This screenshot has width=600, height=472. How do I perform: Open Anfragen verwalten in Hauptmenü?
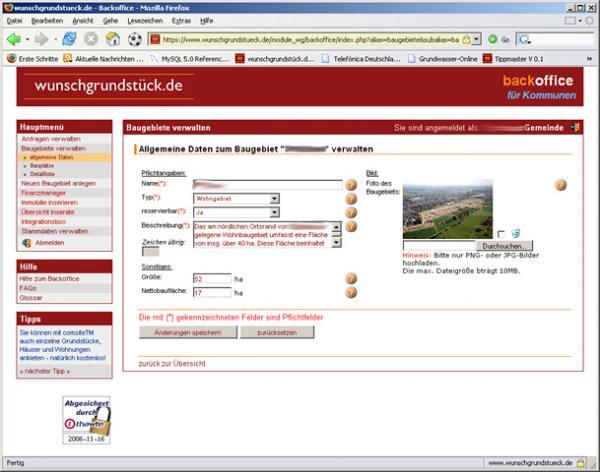click(51, 139)
